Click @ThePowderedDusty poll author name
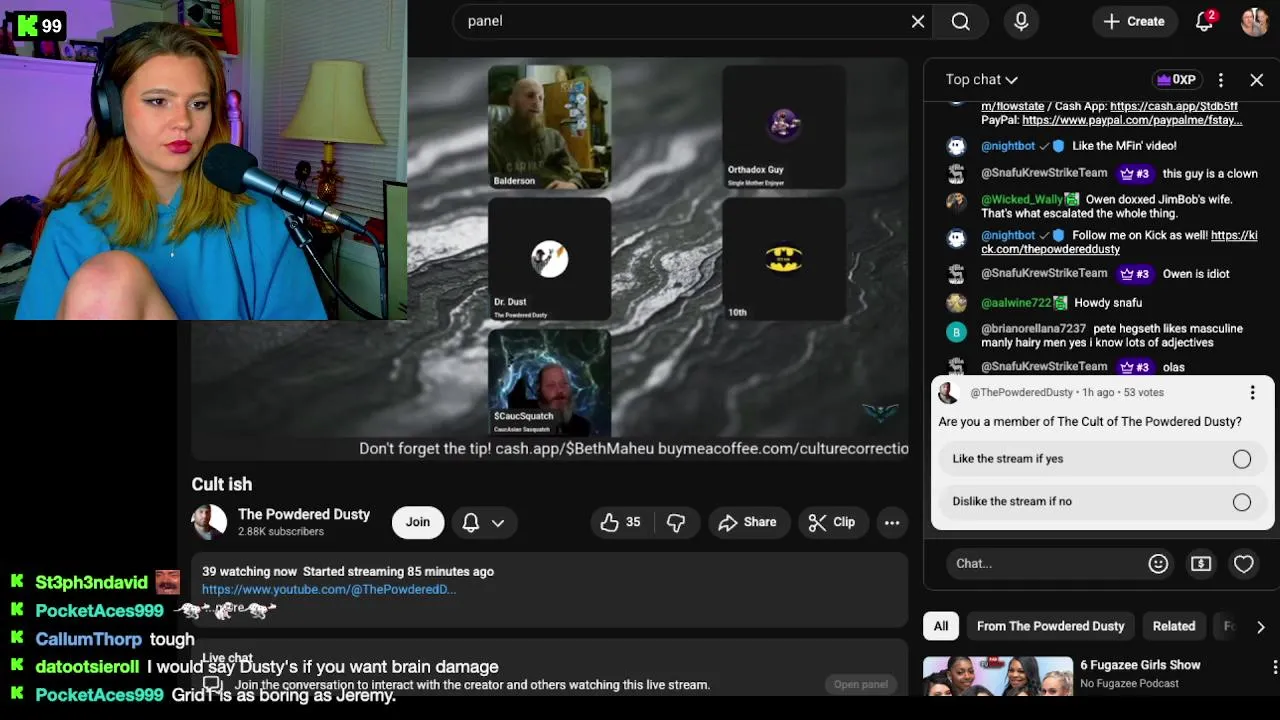 click(1021, 393)
